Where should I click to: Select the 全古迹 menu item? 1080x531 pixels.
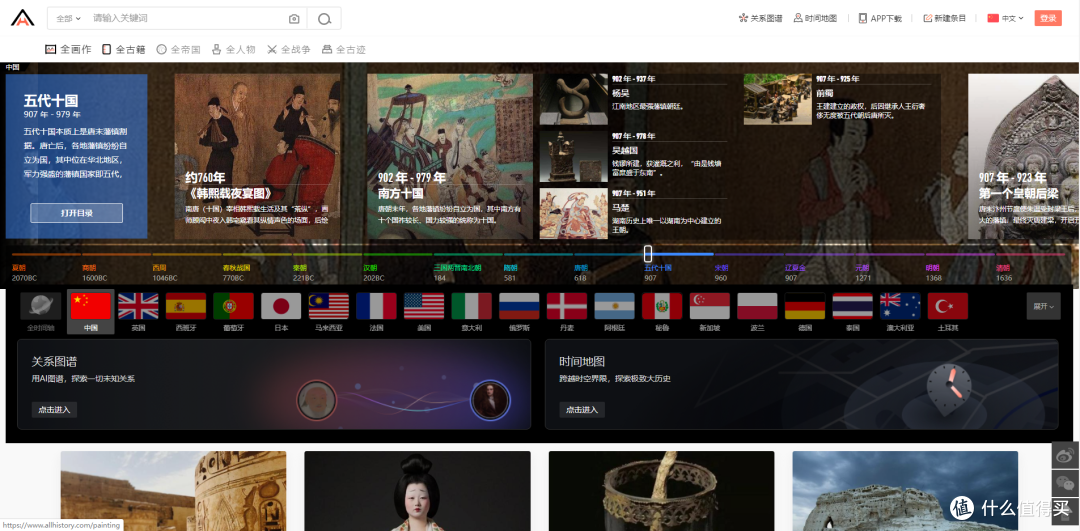[344, 50]
